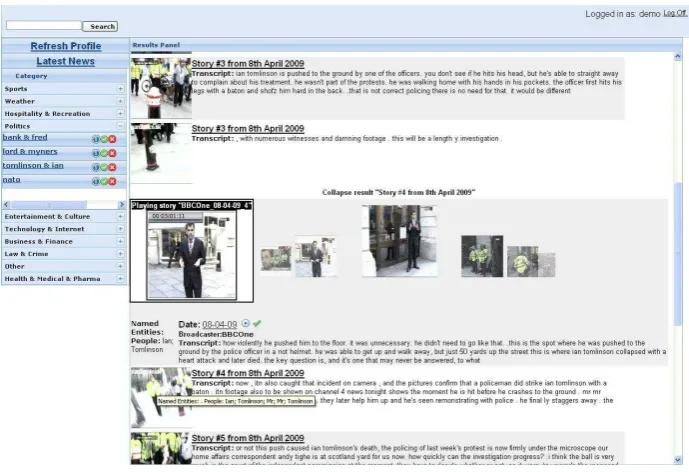Click left arrow of category horizontal scrollbar

click(6, 205)
